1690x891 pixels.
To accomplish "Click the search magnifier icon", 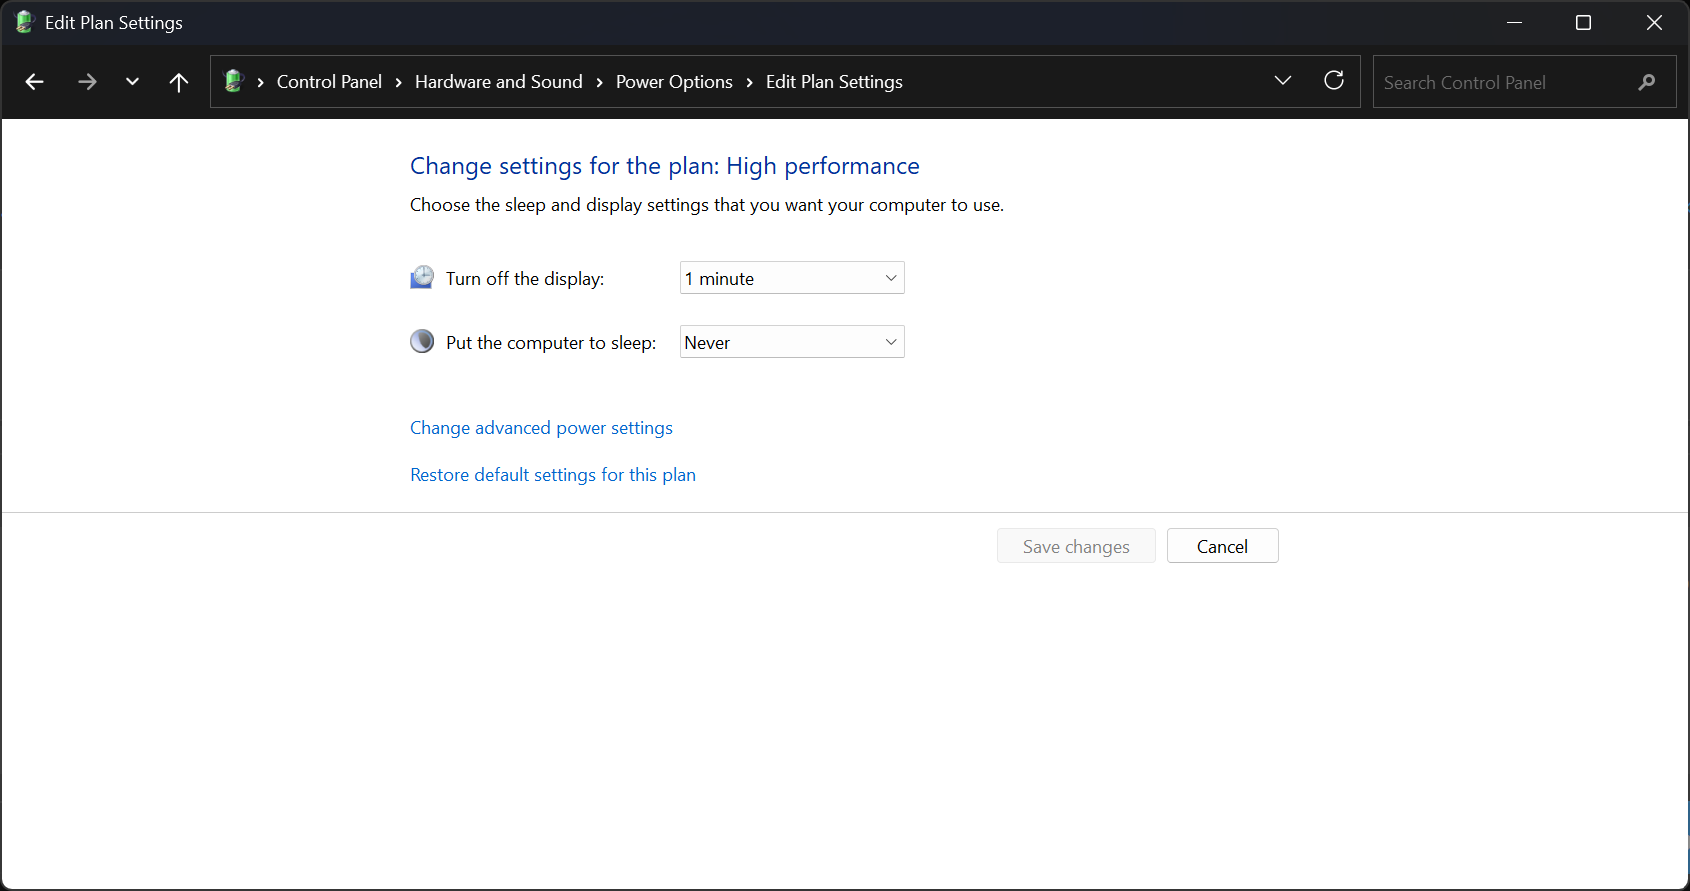I will [x=1647, y=82].
